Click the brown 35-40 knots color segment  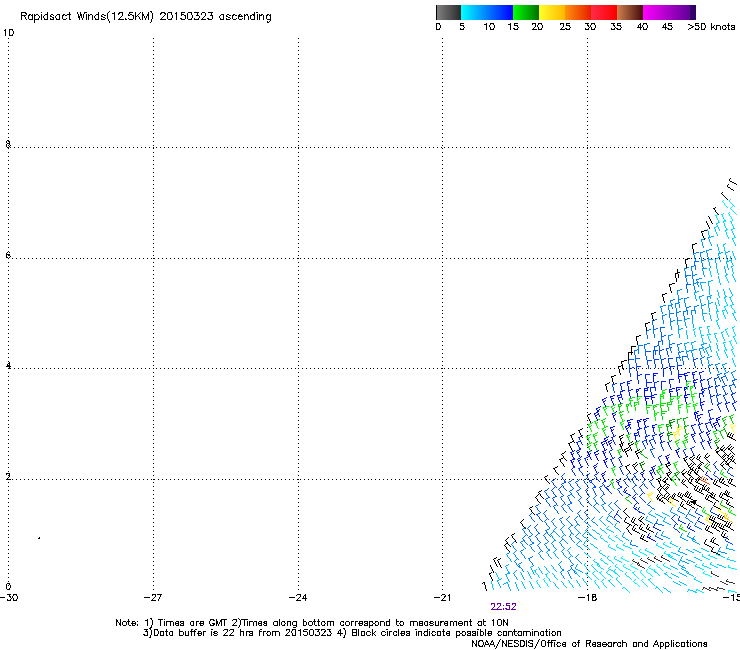point(630,12)
